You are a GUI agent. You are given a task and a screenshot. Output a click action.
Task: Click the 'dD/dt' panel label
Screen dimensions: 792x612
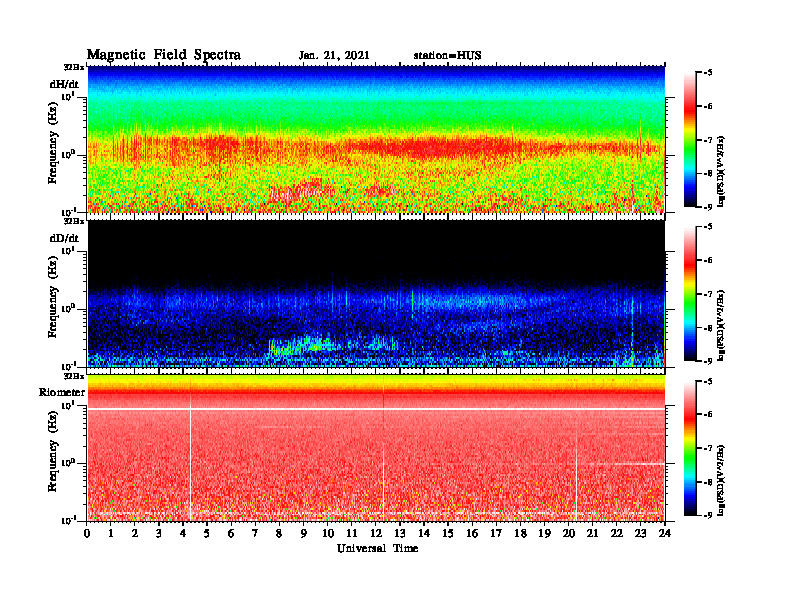click(x=64, y=238)
